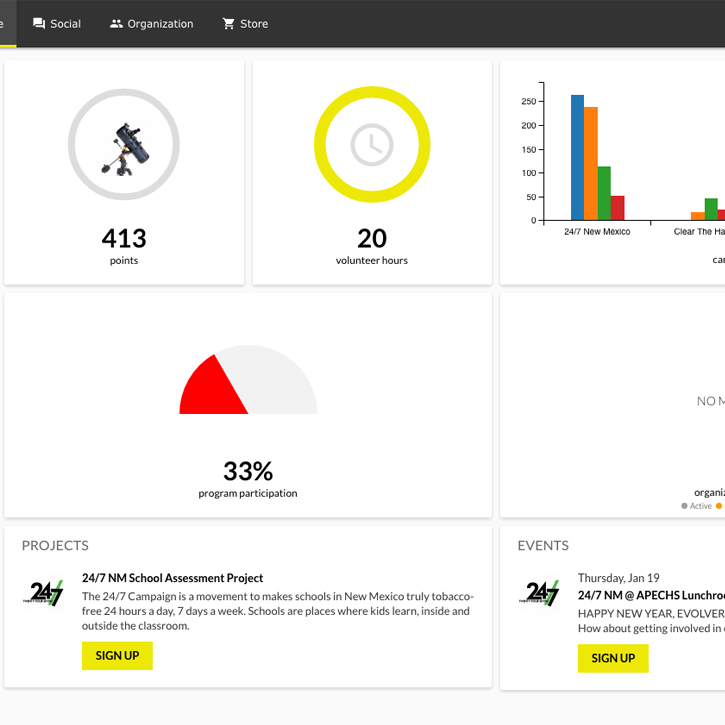This screenshot has height=725, width=725.
Task: Click the 24/7 logo in Events
Action: click(539, 593)
